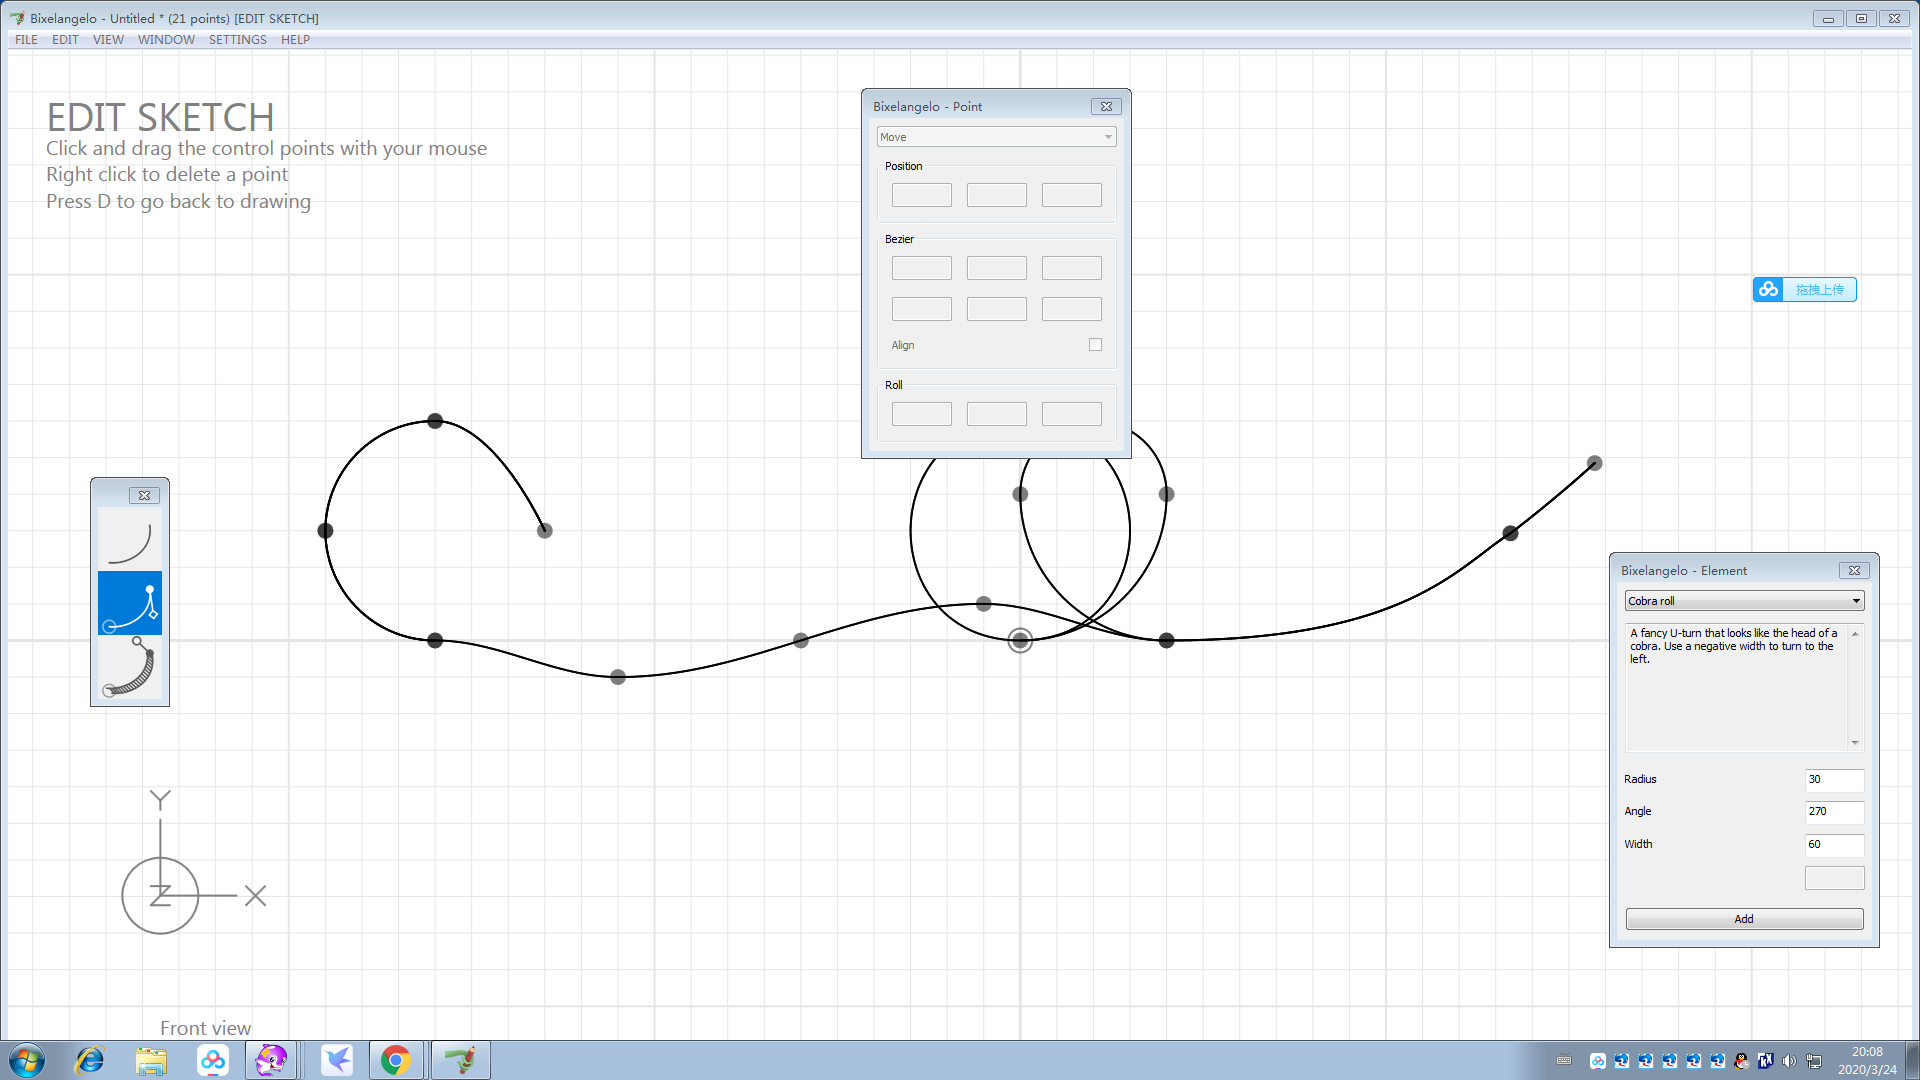Click the Bixelangelo taskbar icon
Image resolution: width=1920 pixels, height=1080 pixels.
460,1060
